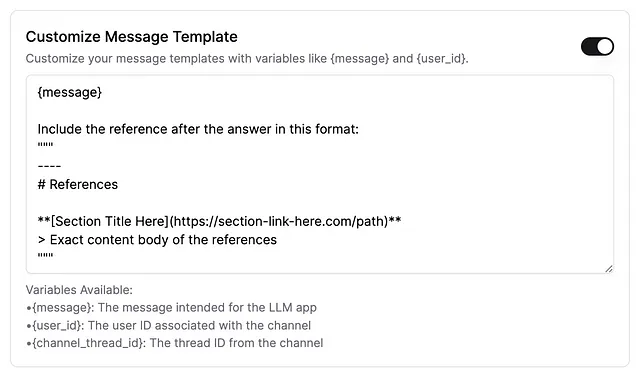
Task: Click the '# References' line in template
Action: pyautogui.click(x=78, y=185)
